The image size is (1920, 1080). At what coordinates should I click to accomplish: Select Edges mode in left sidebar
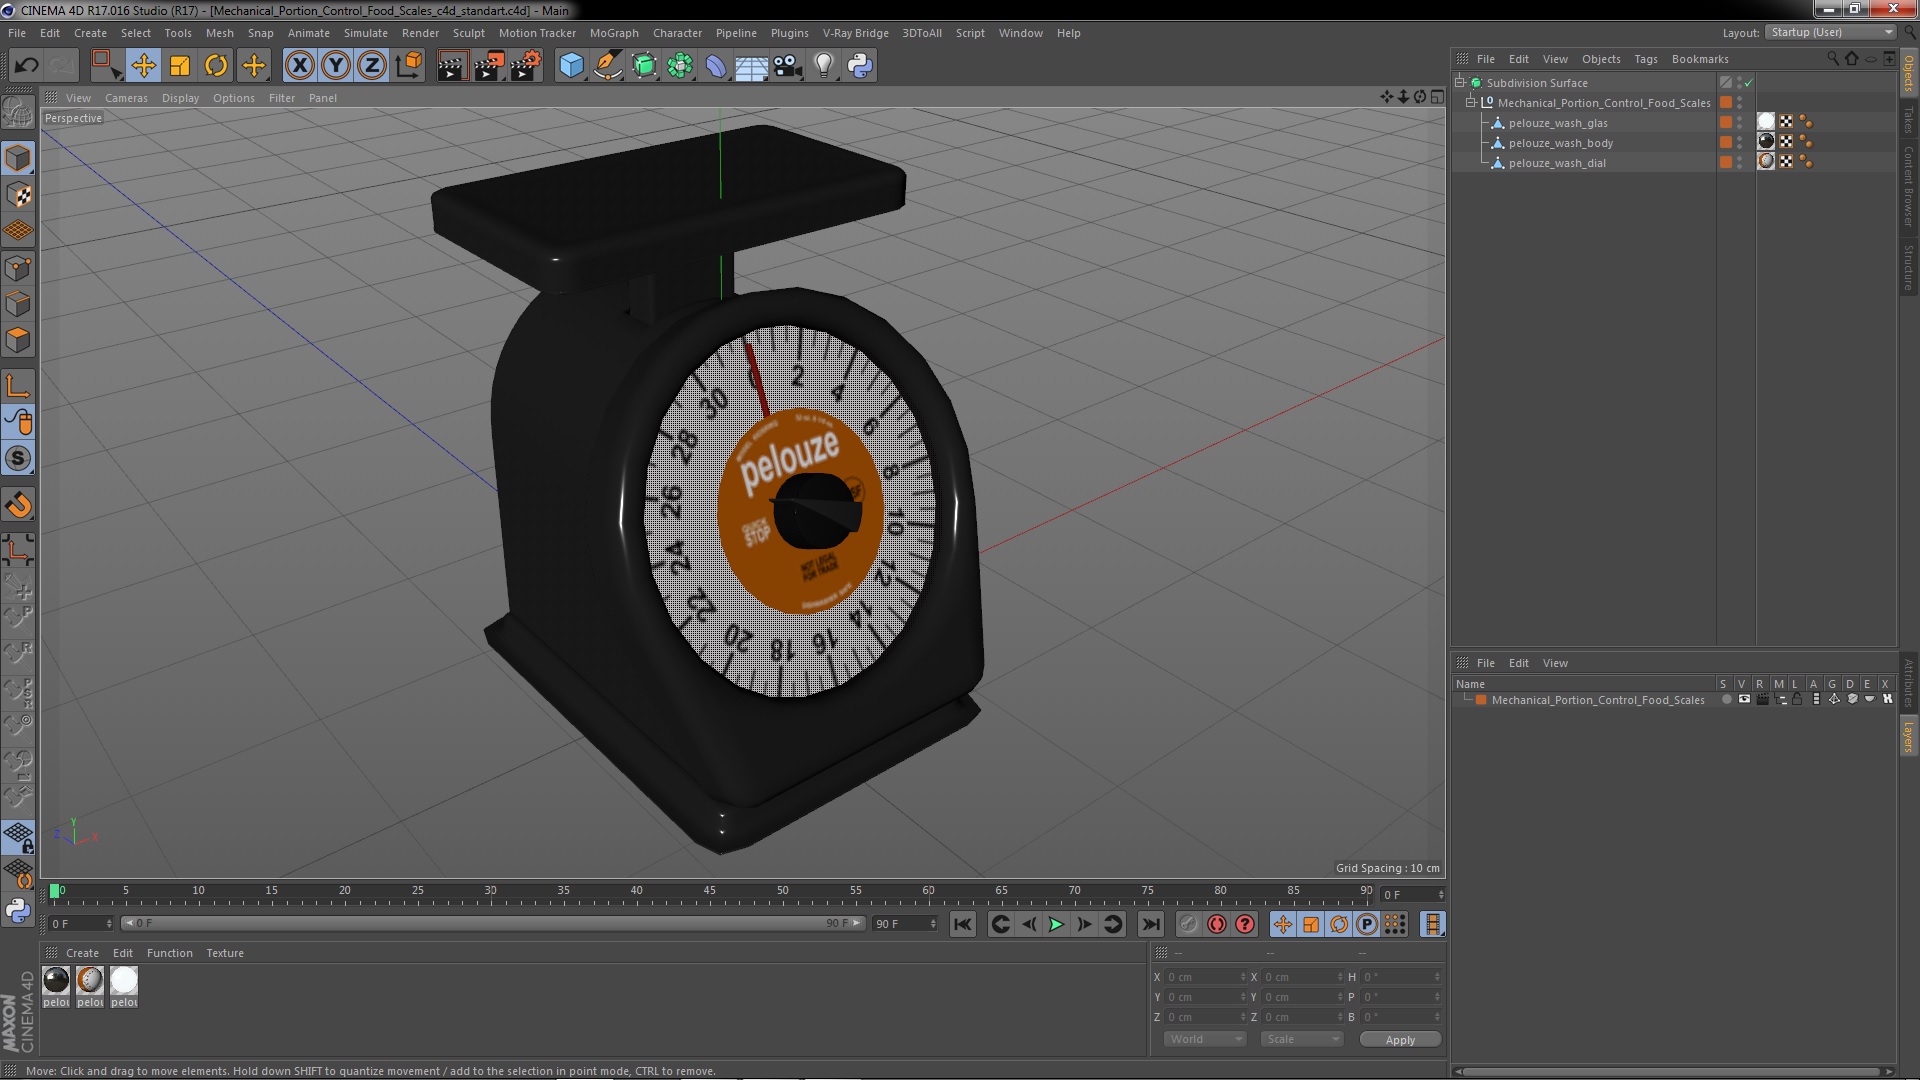pyautogui.click(x=18, y=304)
